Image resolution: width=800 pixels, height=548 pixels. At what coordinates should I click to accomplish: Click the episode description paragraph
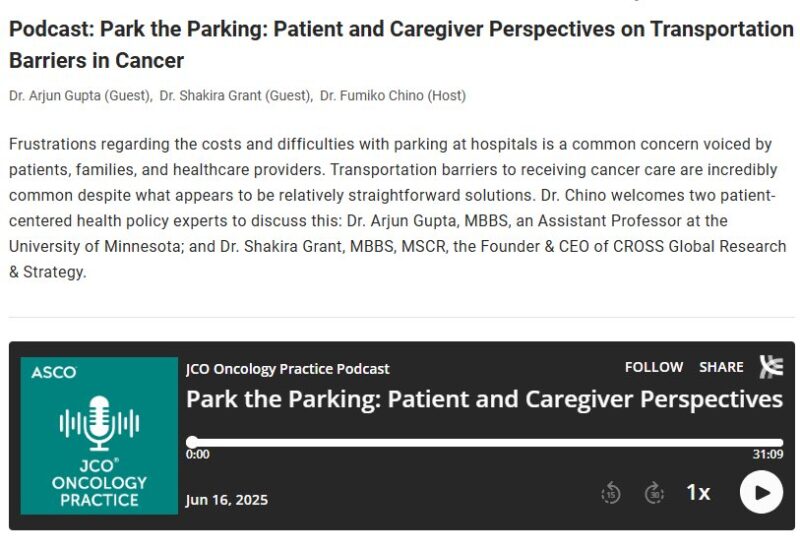tap(398, 208)
